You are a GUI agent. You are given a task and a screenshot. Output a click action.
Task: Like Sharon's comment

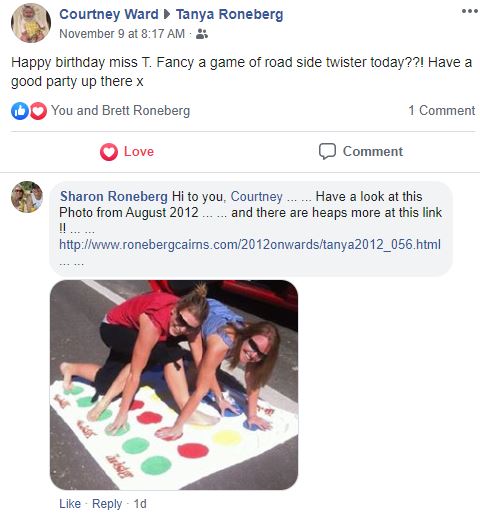point(70,503)
